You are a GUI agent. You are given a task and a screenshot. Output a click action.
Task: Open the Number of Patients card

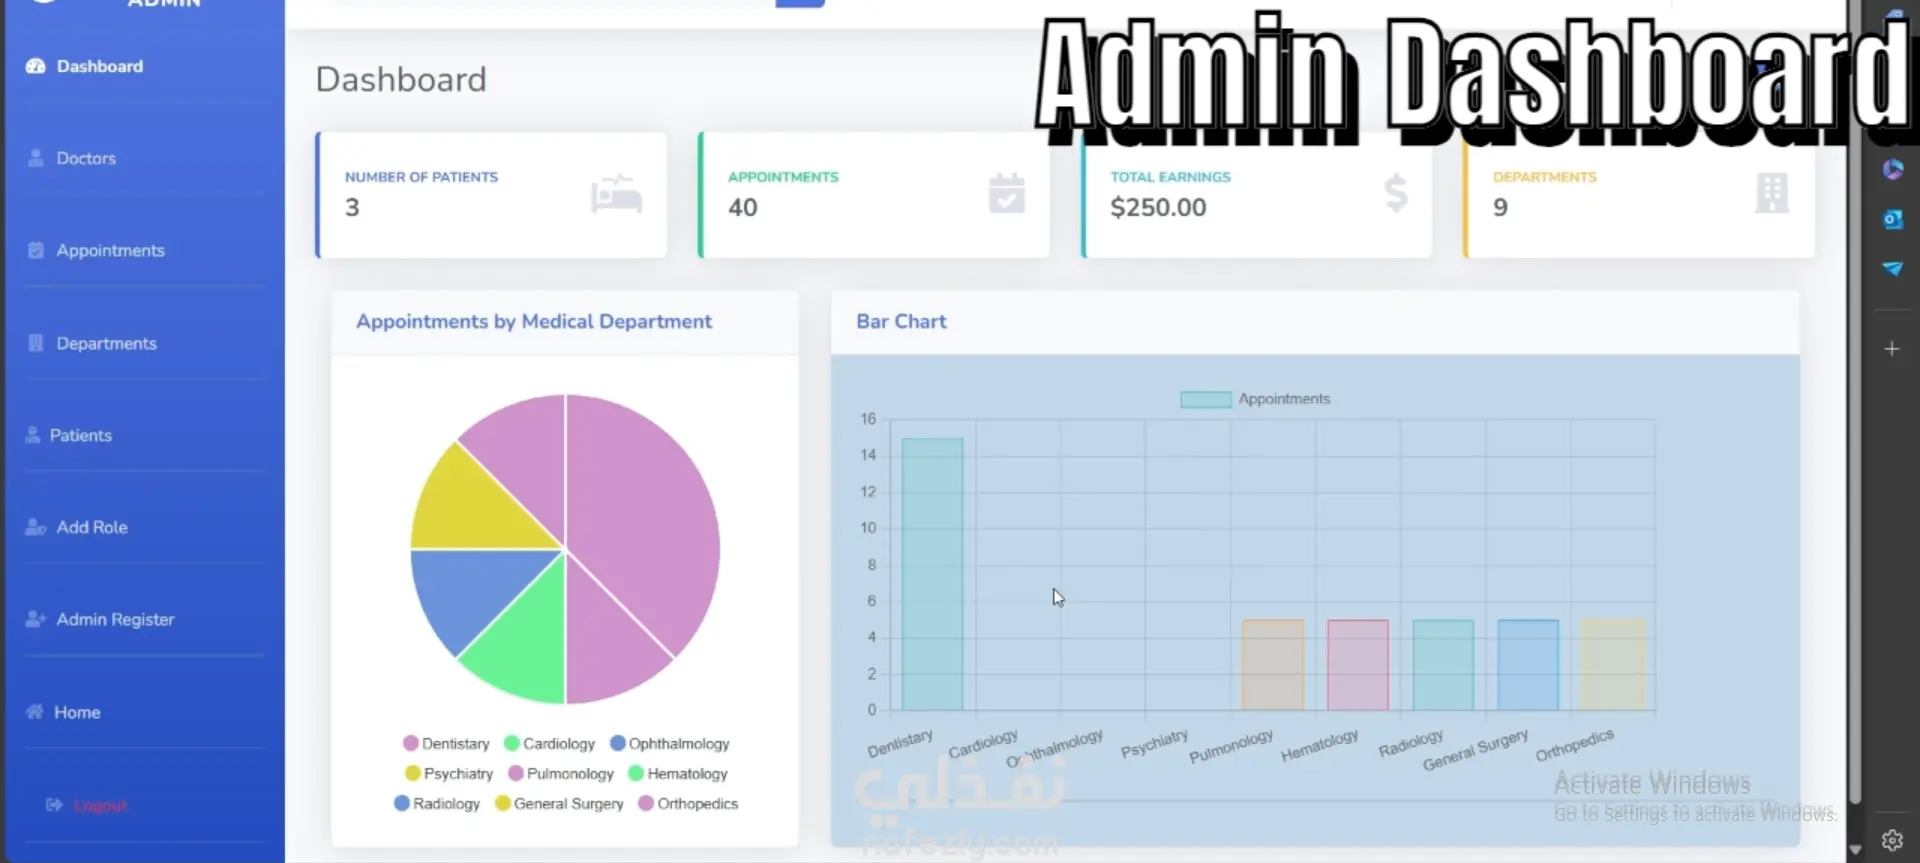tap(491, 195)
